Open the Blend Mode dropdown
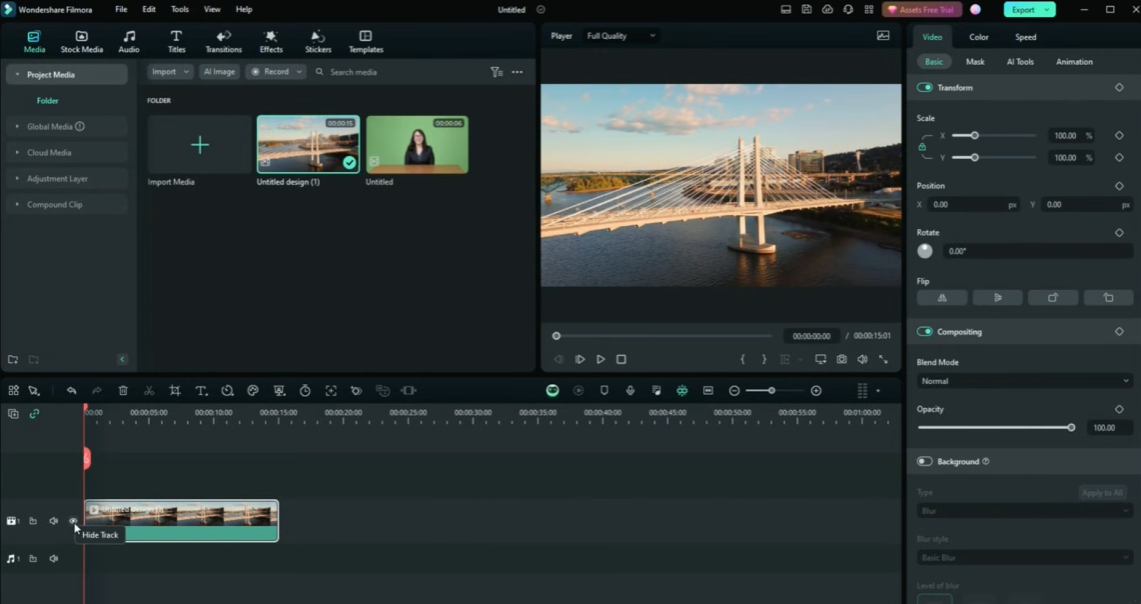This screenshot has width=1141, height=604. (x=1024, y=381)
